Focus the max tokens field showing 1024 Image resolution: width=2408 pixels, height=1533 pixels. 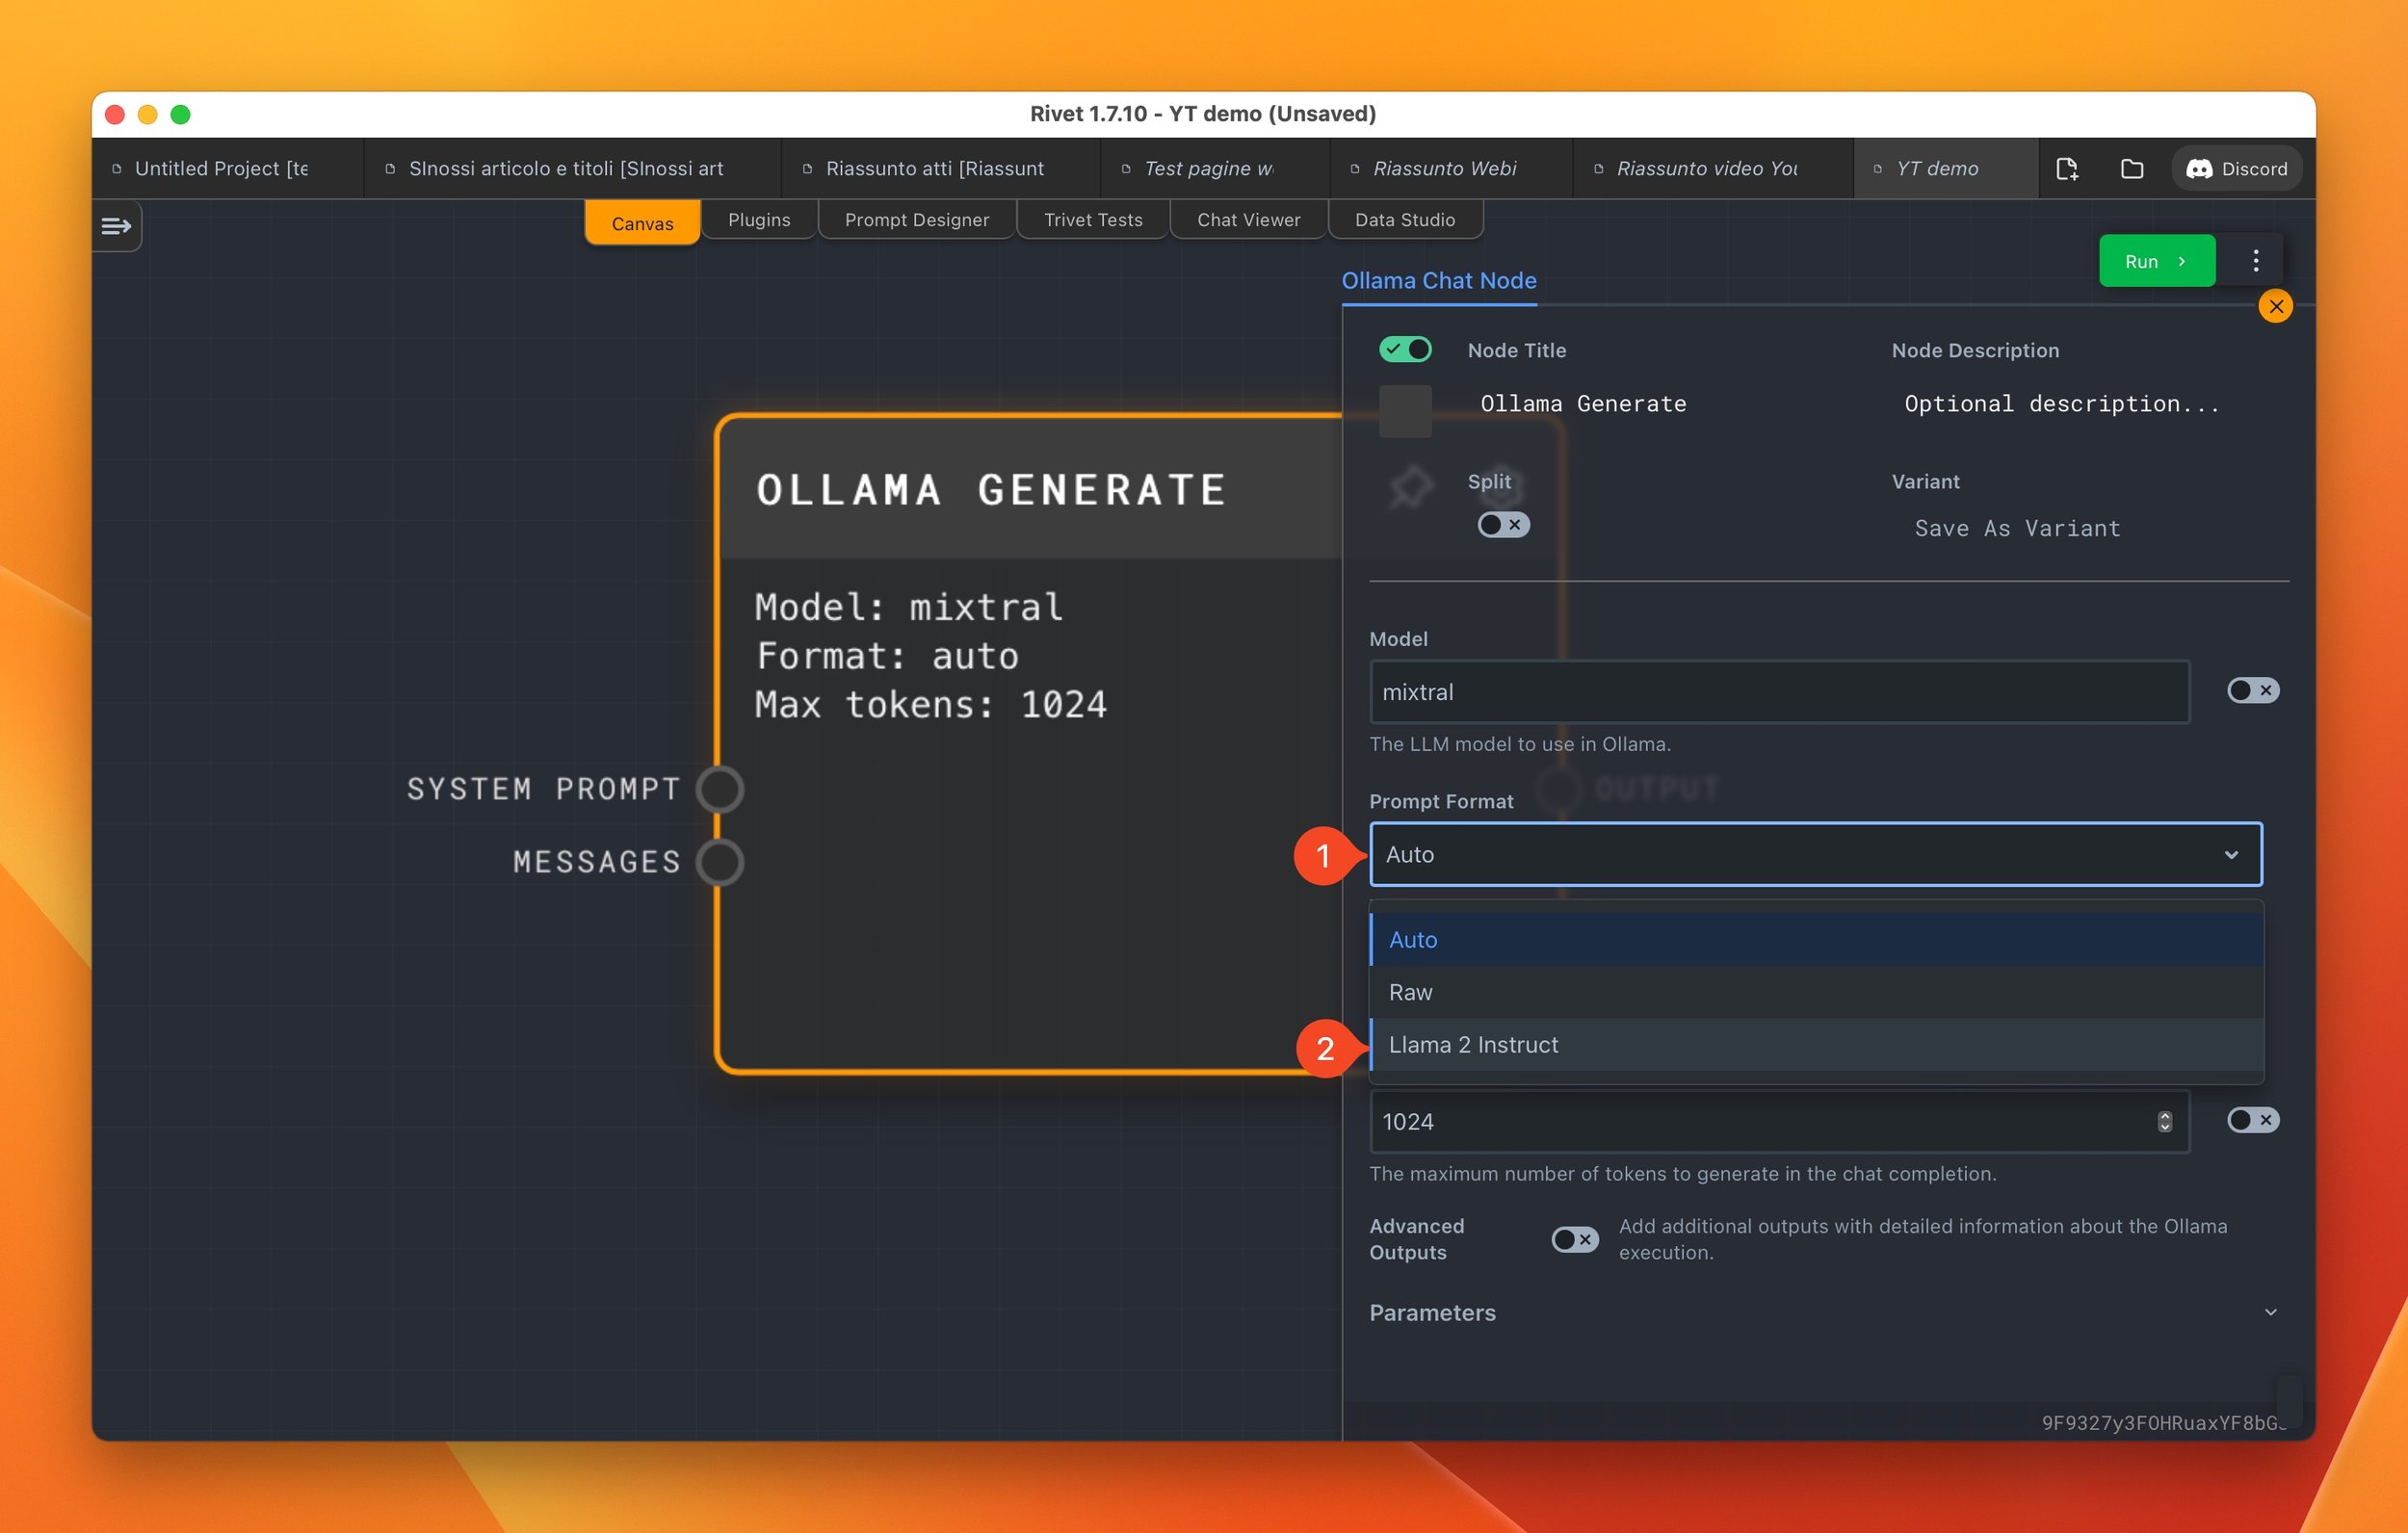(1779, 1122)
